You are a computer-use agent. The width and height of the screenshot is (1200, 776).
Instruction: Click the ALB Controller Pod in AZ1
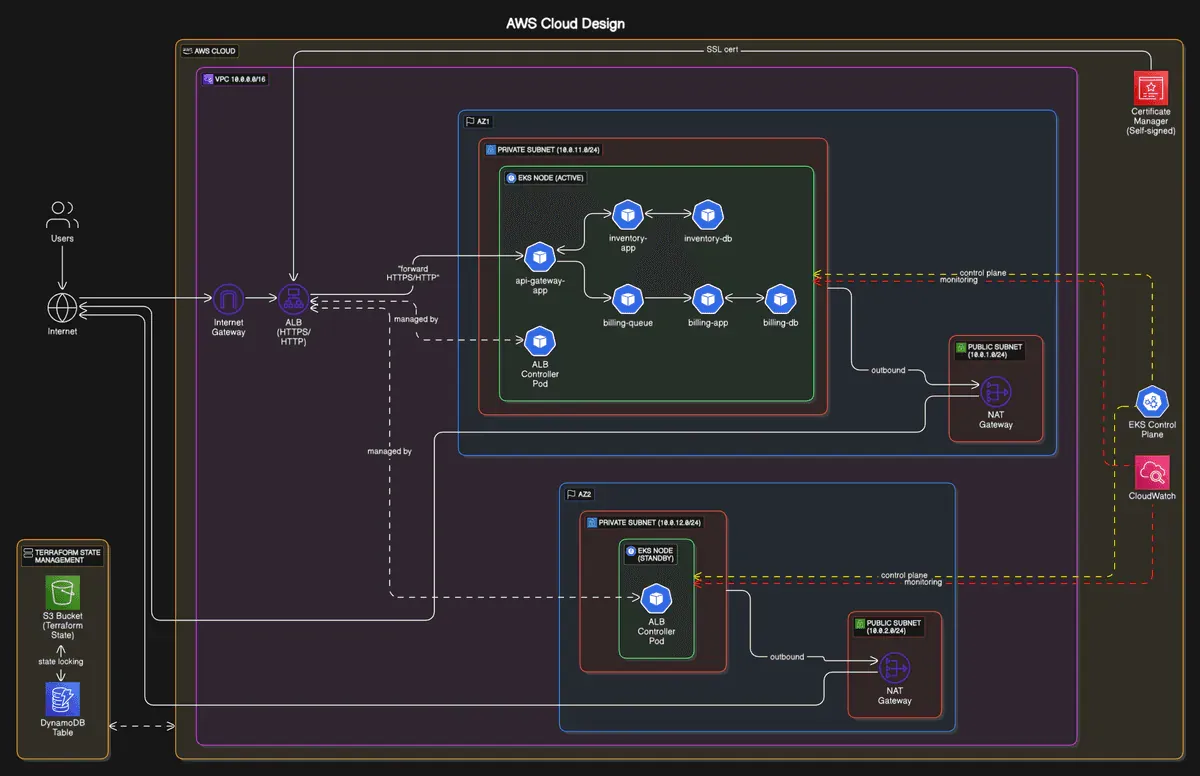point(540,341)
